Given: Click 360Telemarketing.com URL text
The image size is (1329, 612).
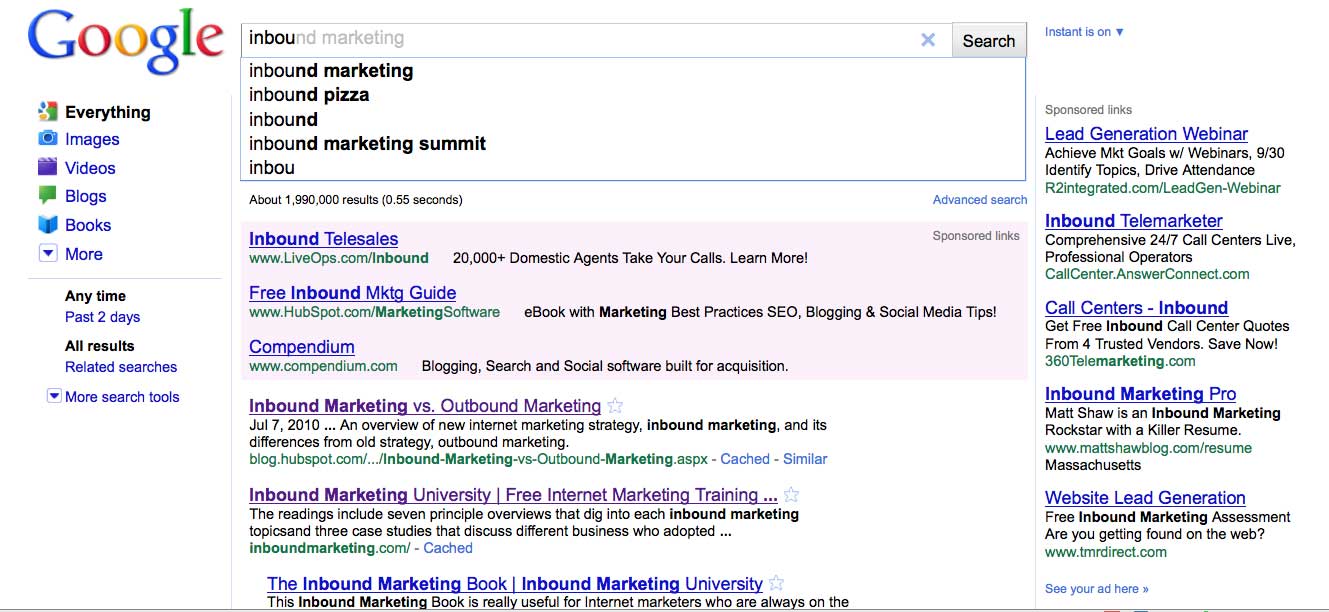Looking at the screenshot, I should 1120,361.
